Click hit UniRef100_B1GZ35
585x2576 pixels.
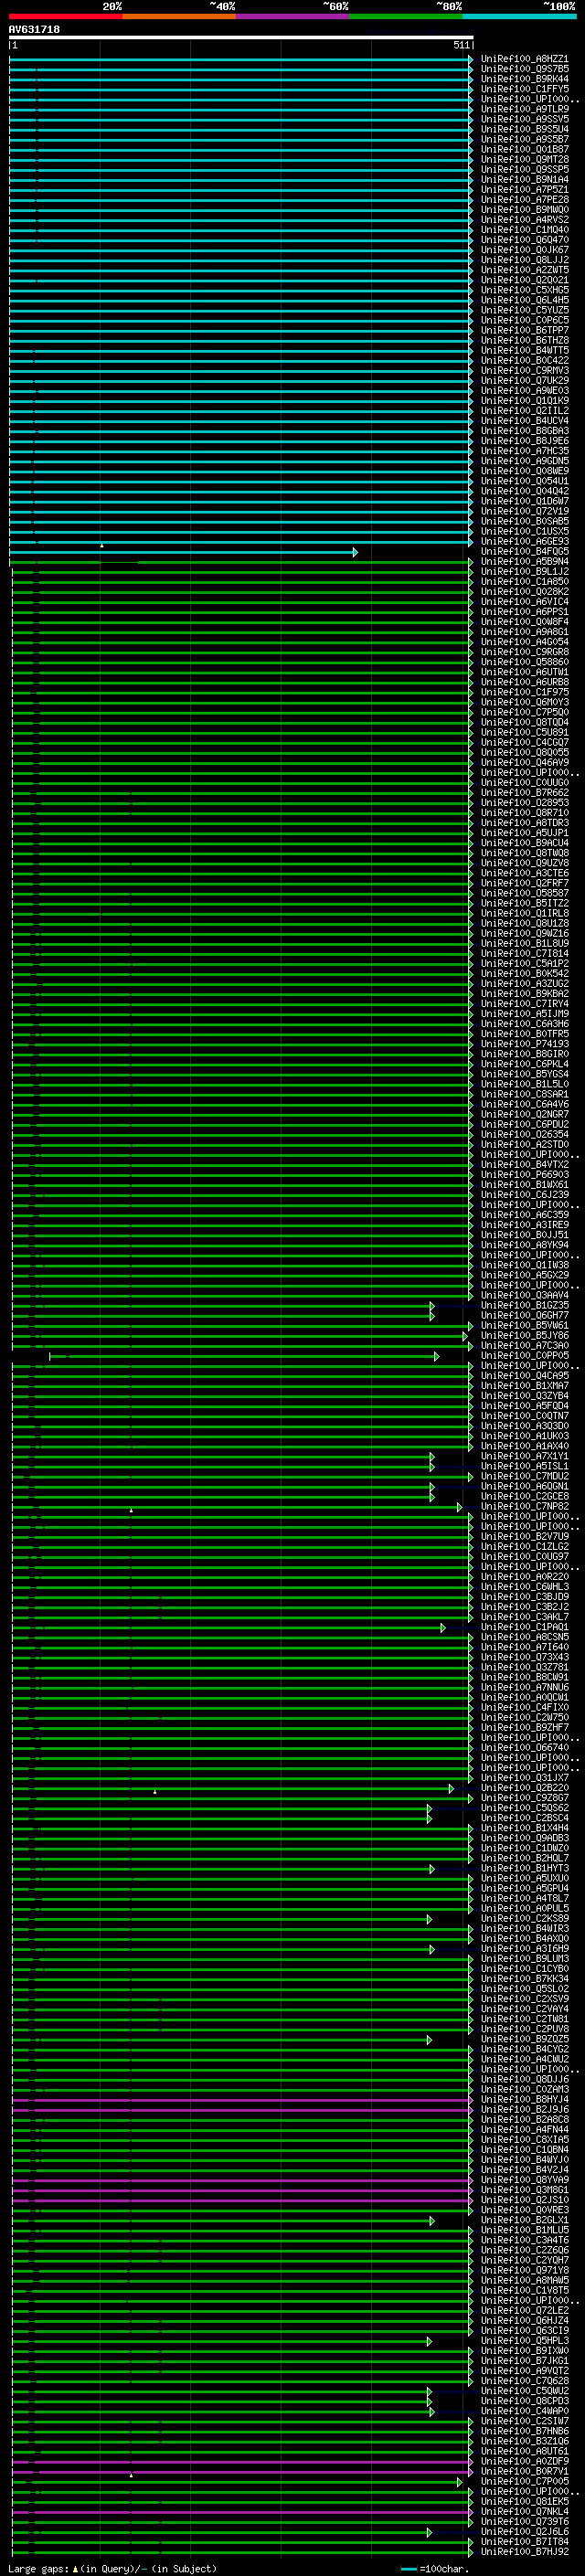(524, 1306)
